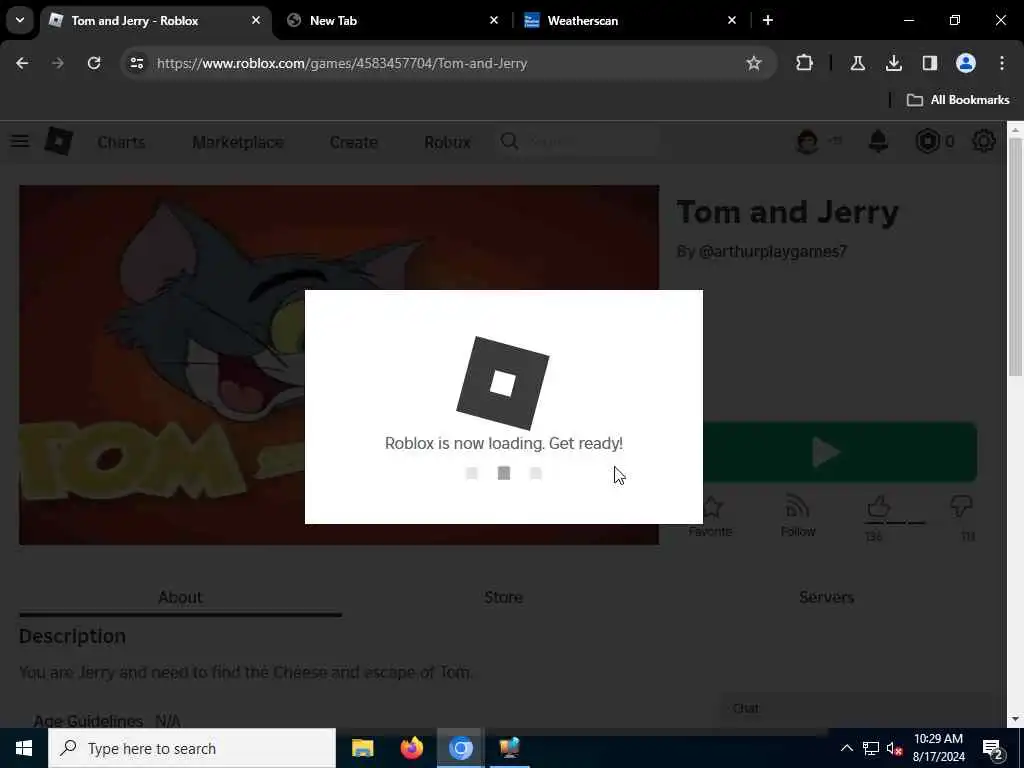Open the Roblox hamburger navigation menu
Viewport: 1024px width, 768px height.
click(20, 141)
